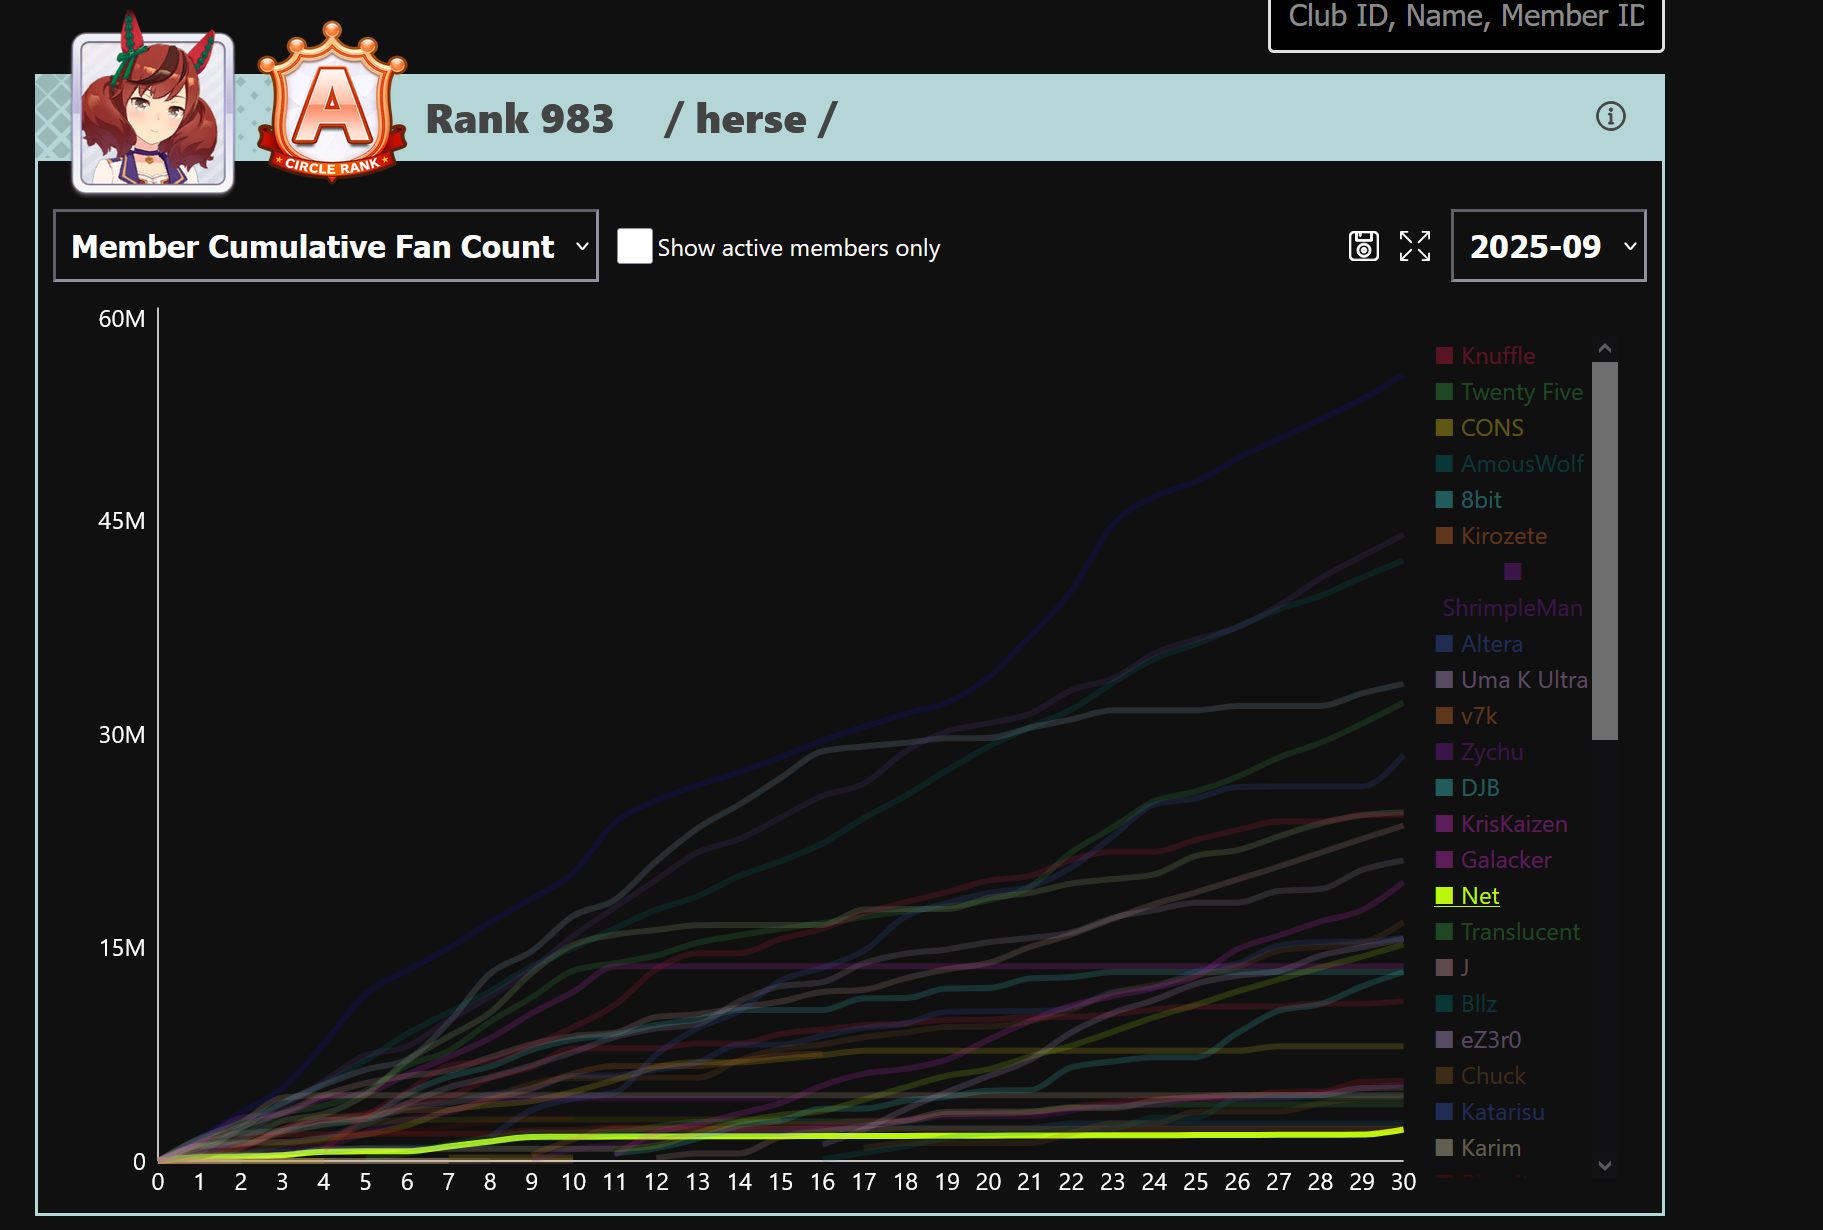
Task: Toggle the Kirozete series in the legend
Action: tap(1492, 536)
